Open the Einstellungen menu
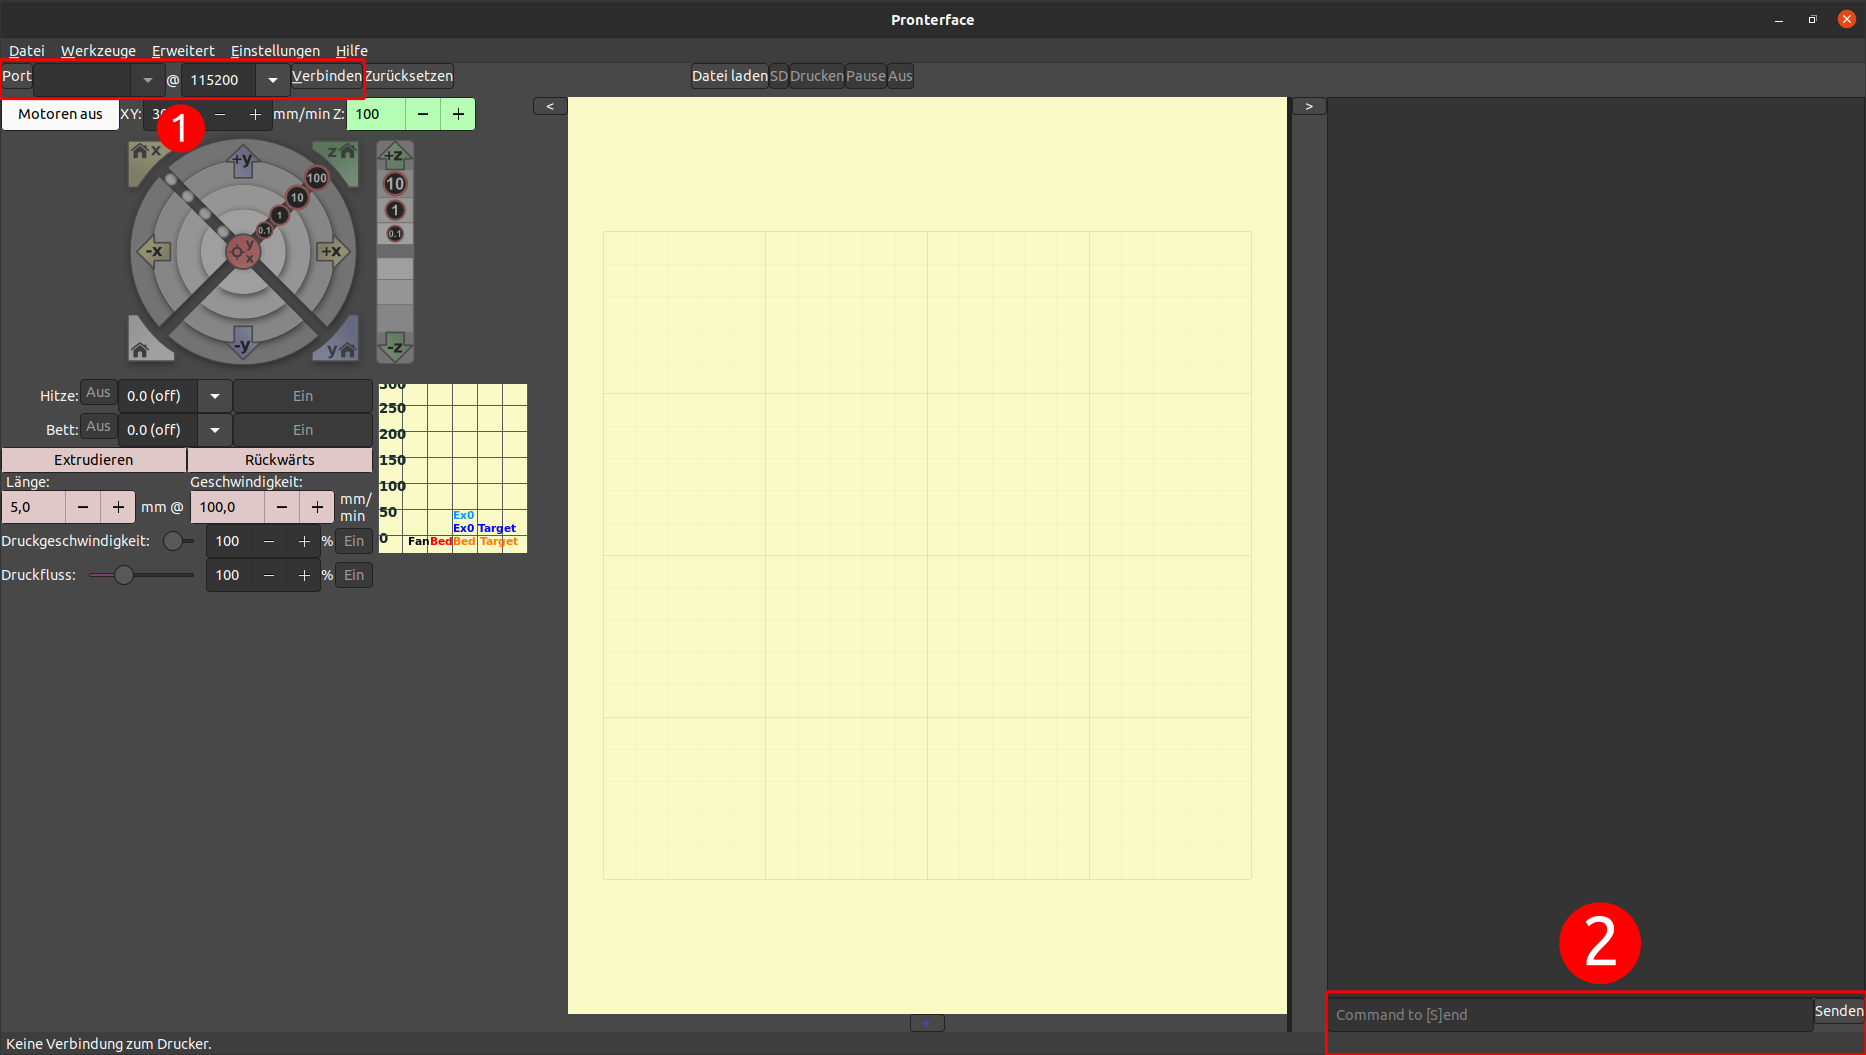 click(x=275, y=51)
